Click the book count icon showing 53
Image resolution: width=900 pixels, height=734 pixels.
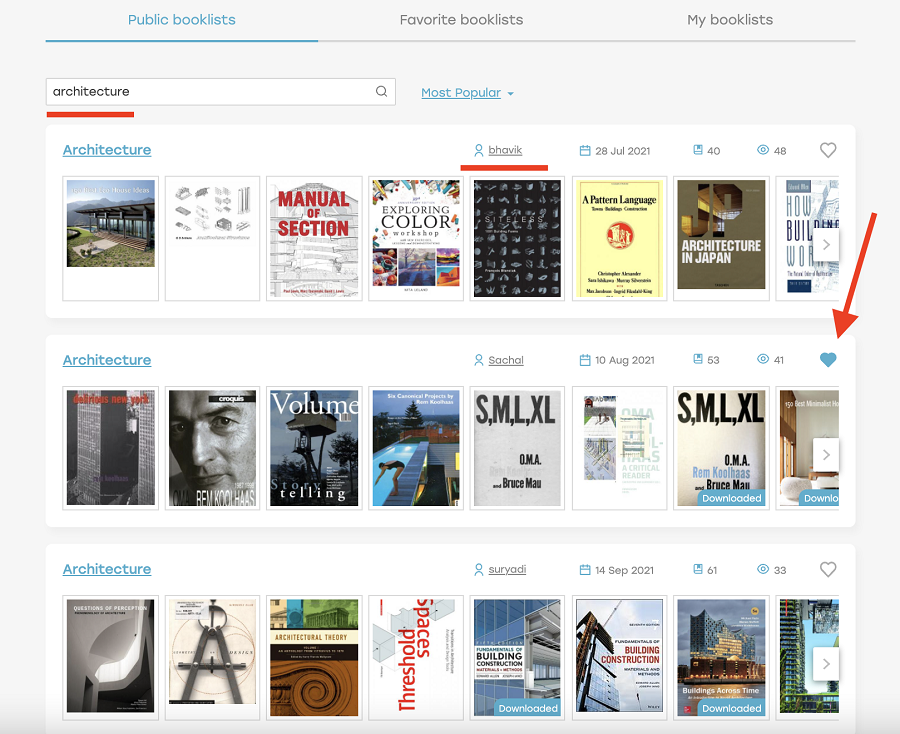[698, 359]
